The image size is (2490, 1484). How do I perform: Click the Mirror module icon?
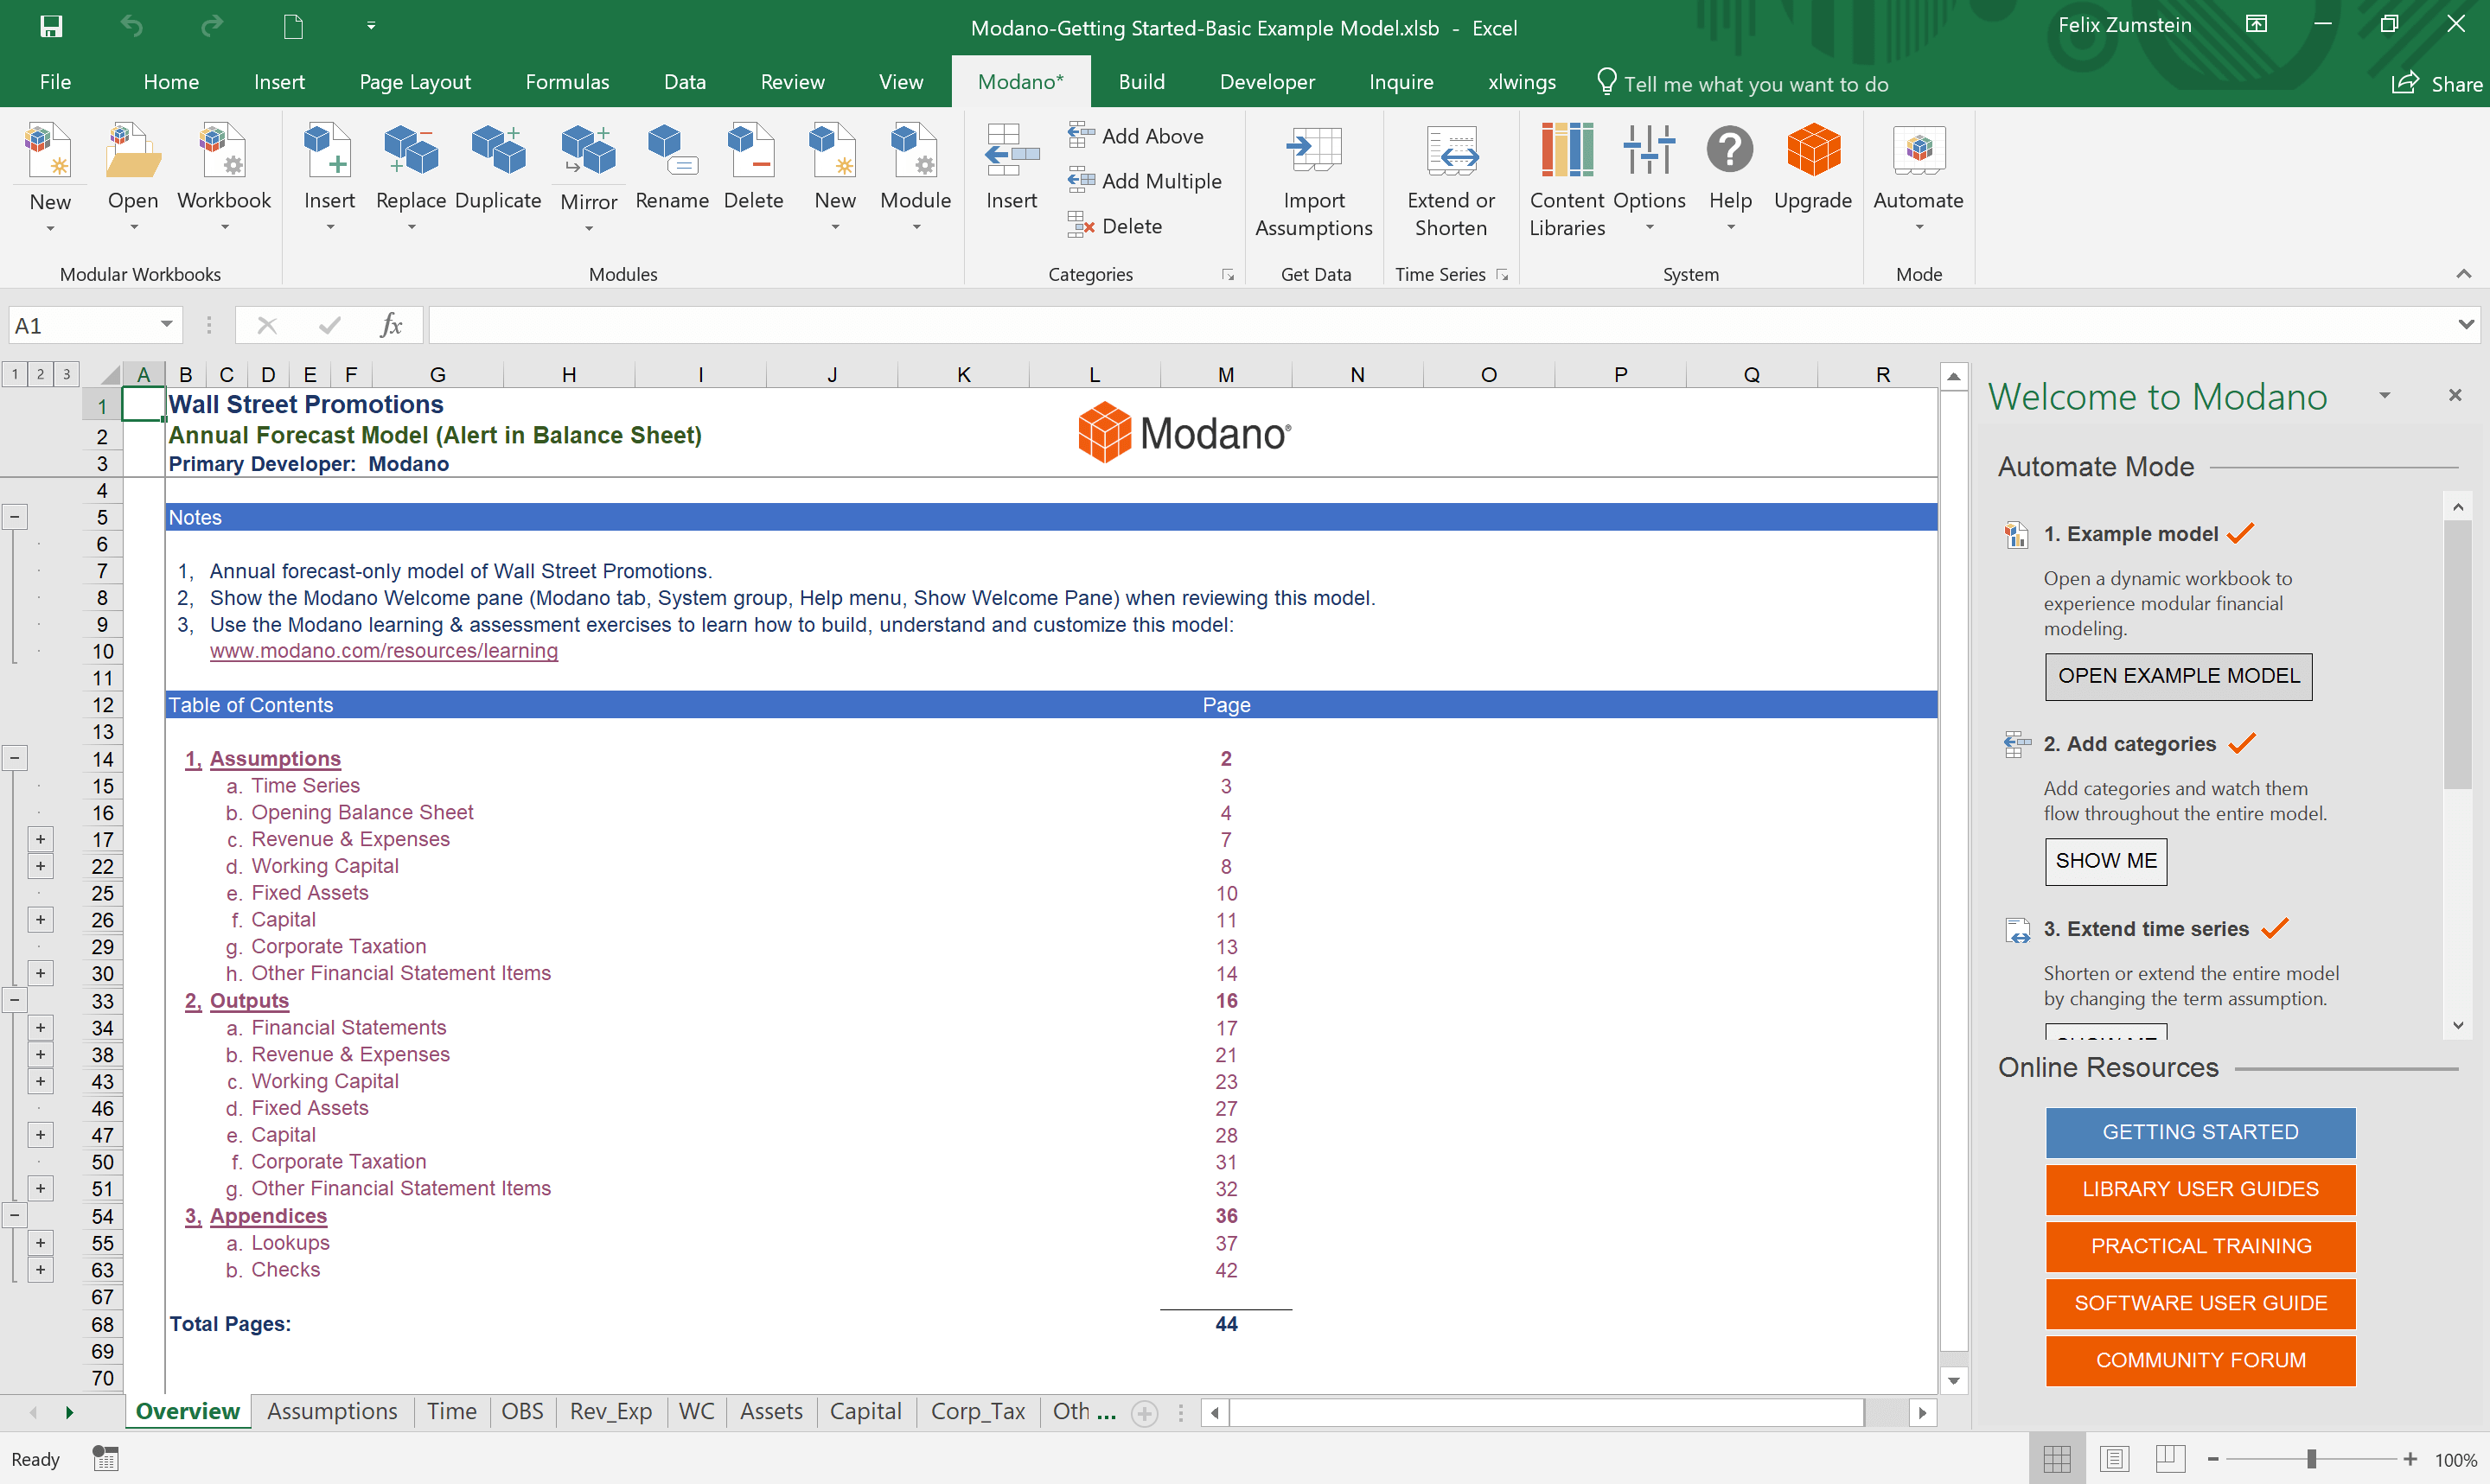(x=588, y=152)
